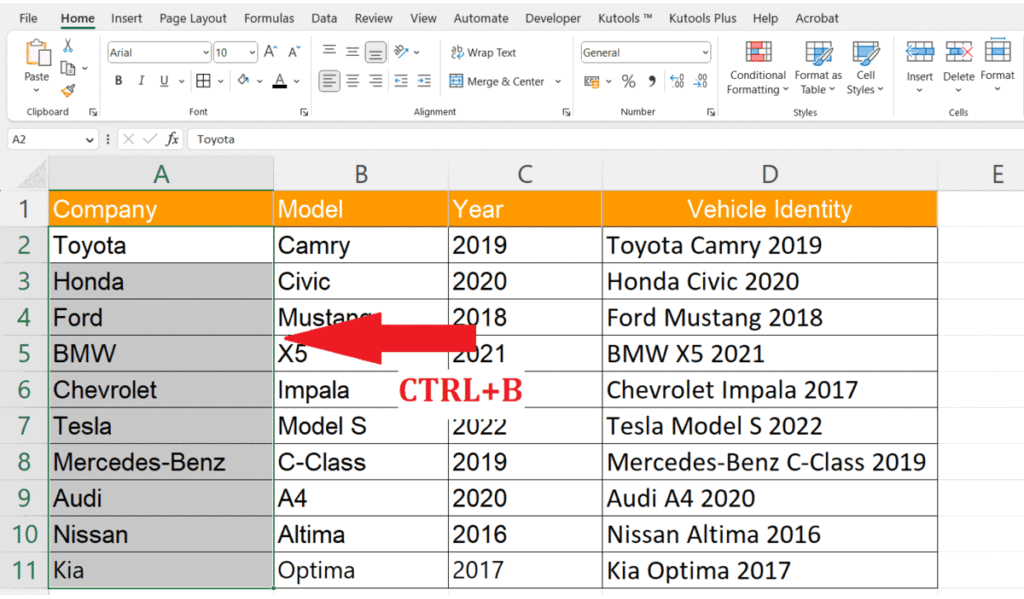The width and height of the screenshot is (1024, 599).
Task: Select cell containing Mercedes-Benz
Action: (161, 462)
